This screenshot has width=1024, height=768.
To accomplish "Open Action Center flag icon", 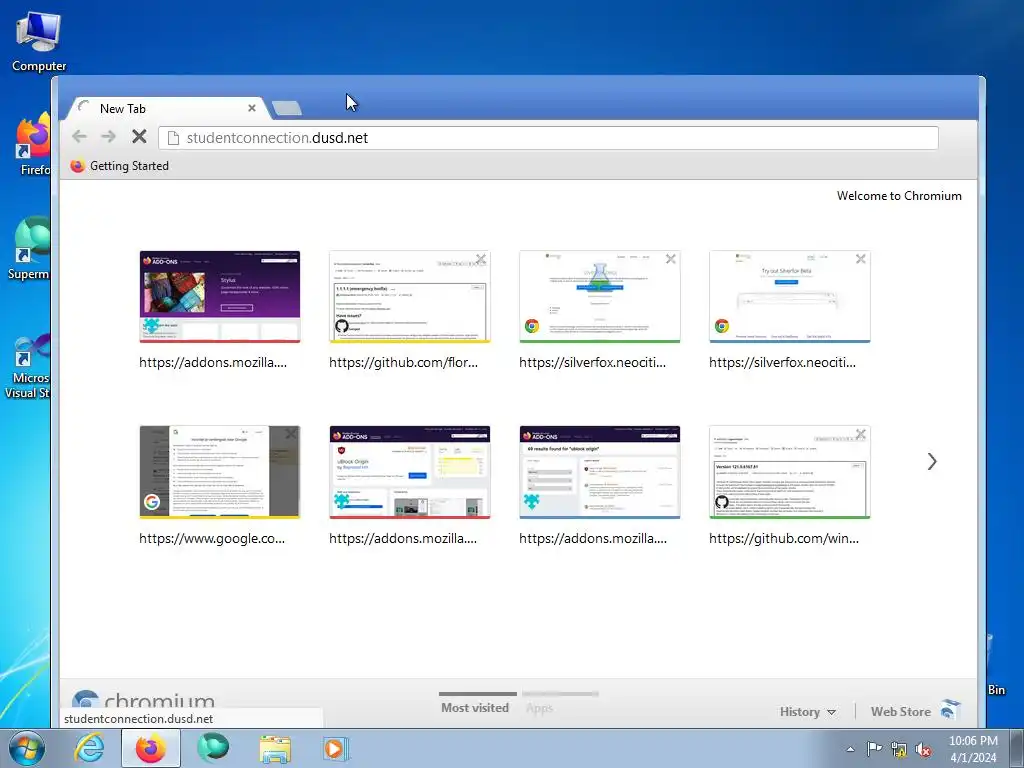I will pos(874,749).
